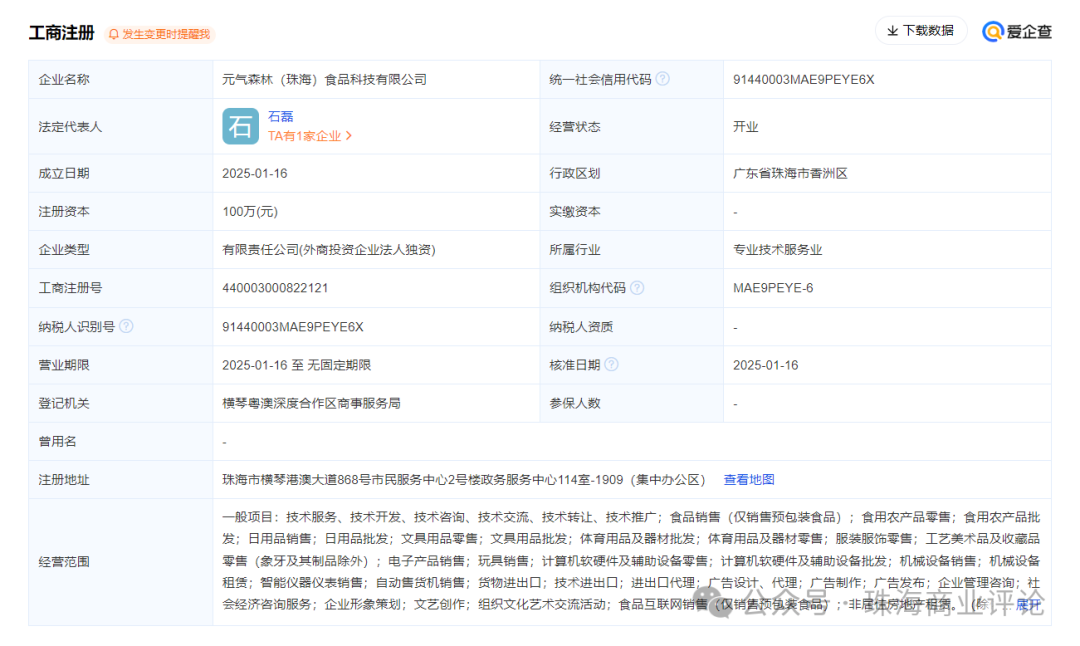
Task: Select the 实缴资本 label
Action: click(574, 211)
